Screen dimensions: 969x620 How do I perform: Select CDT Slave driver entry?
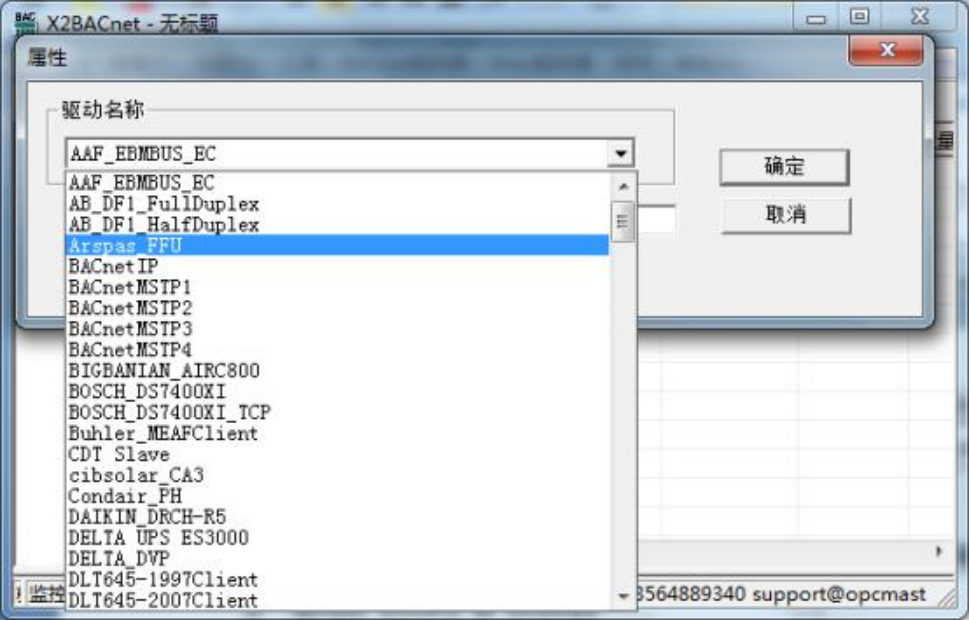click(337, 454)
